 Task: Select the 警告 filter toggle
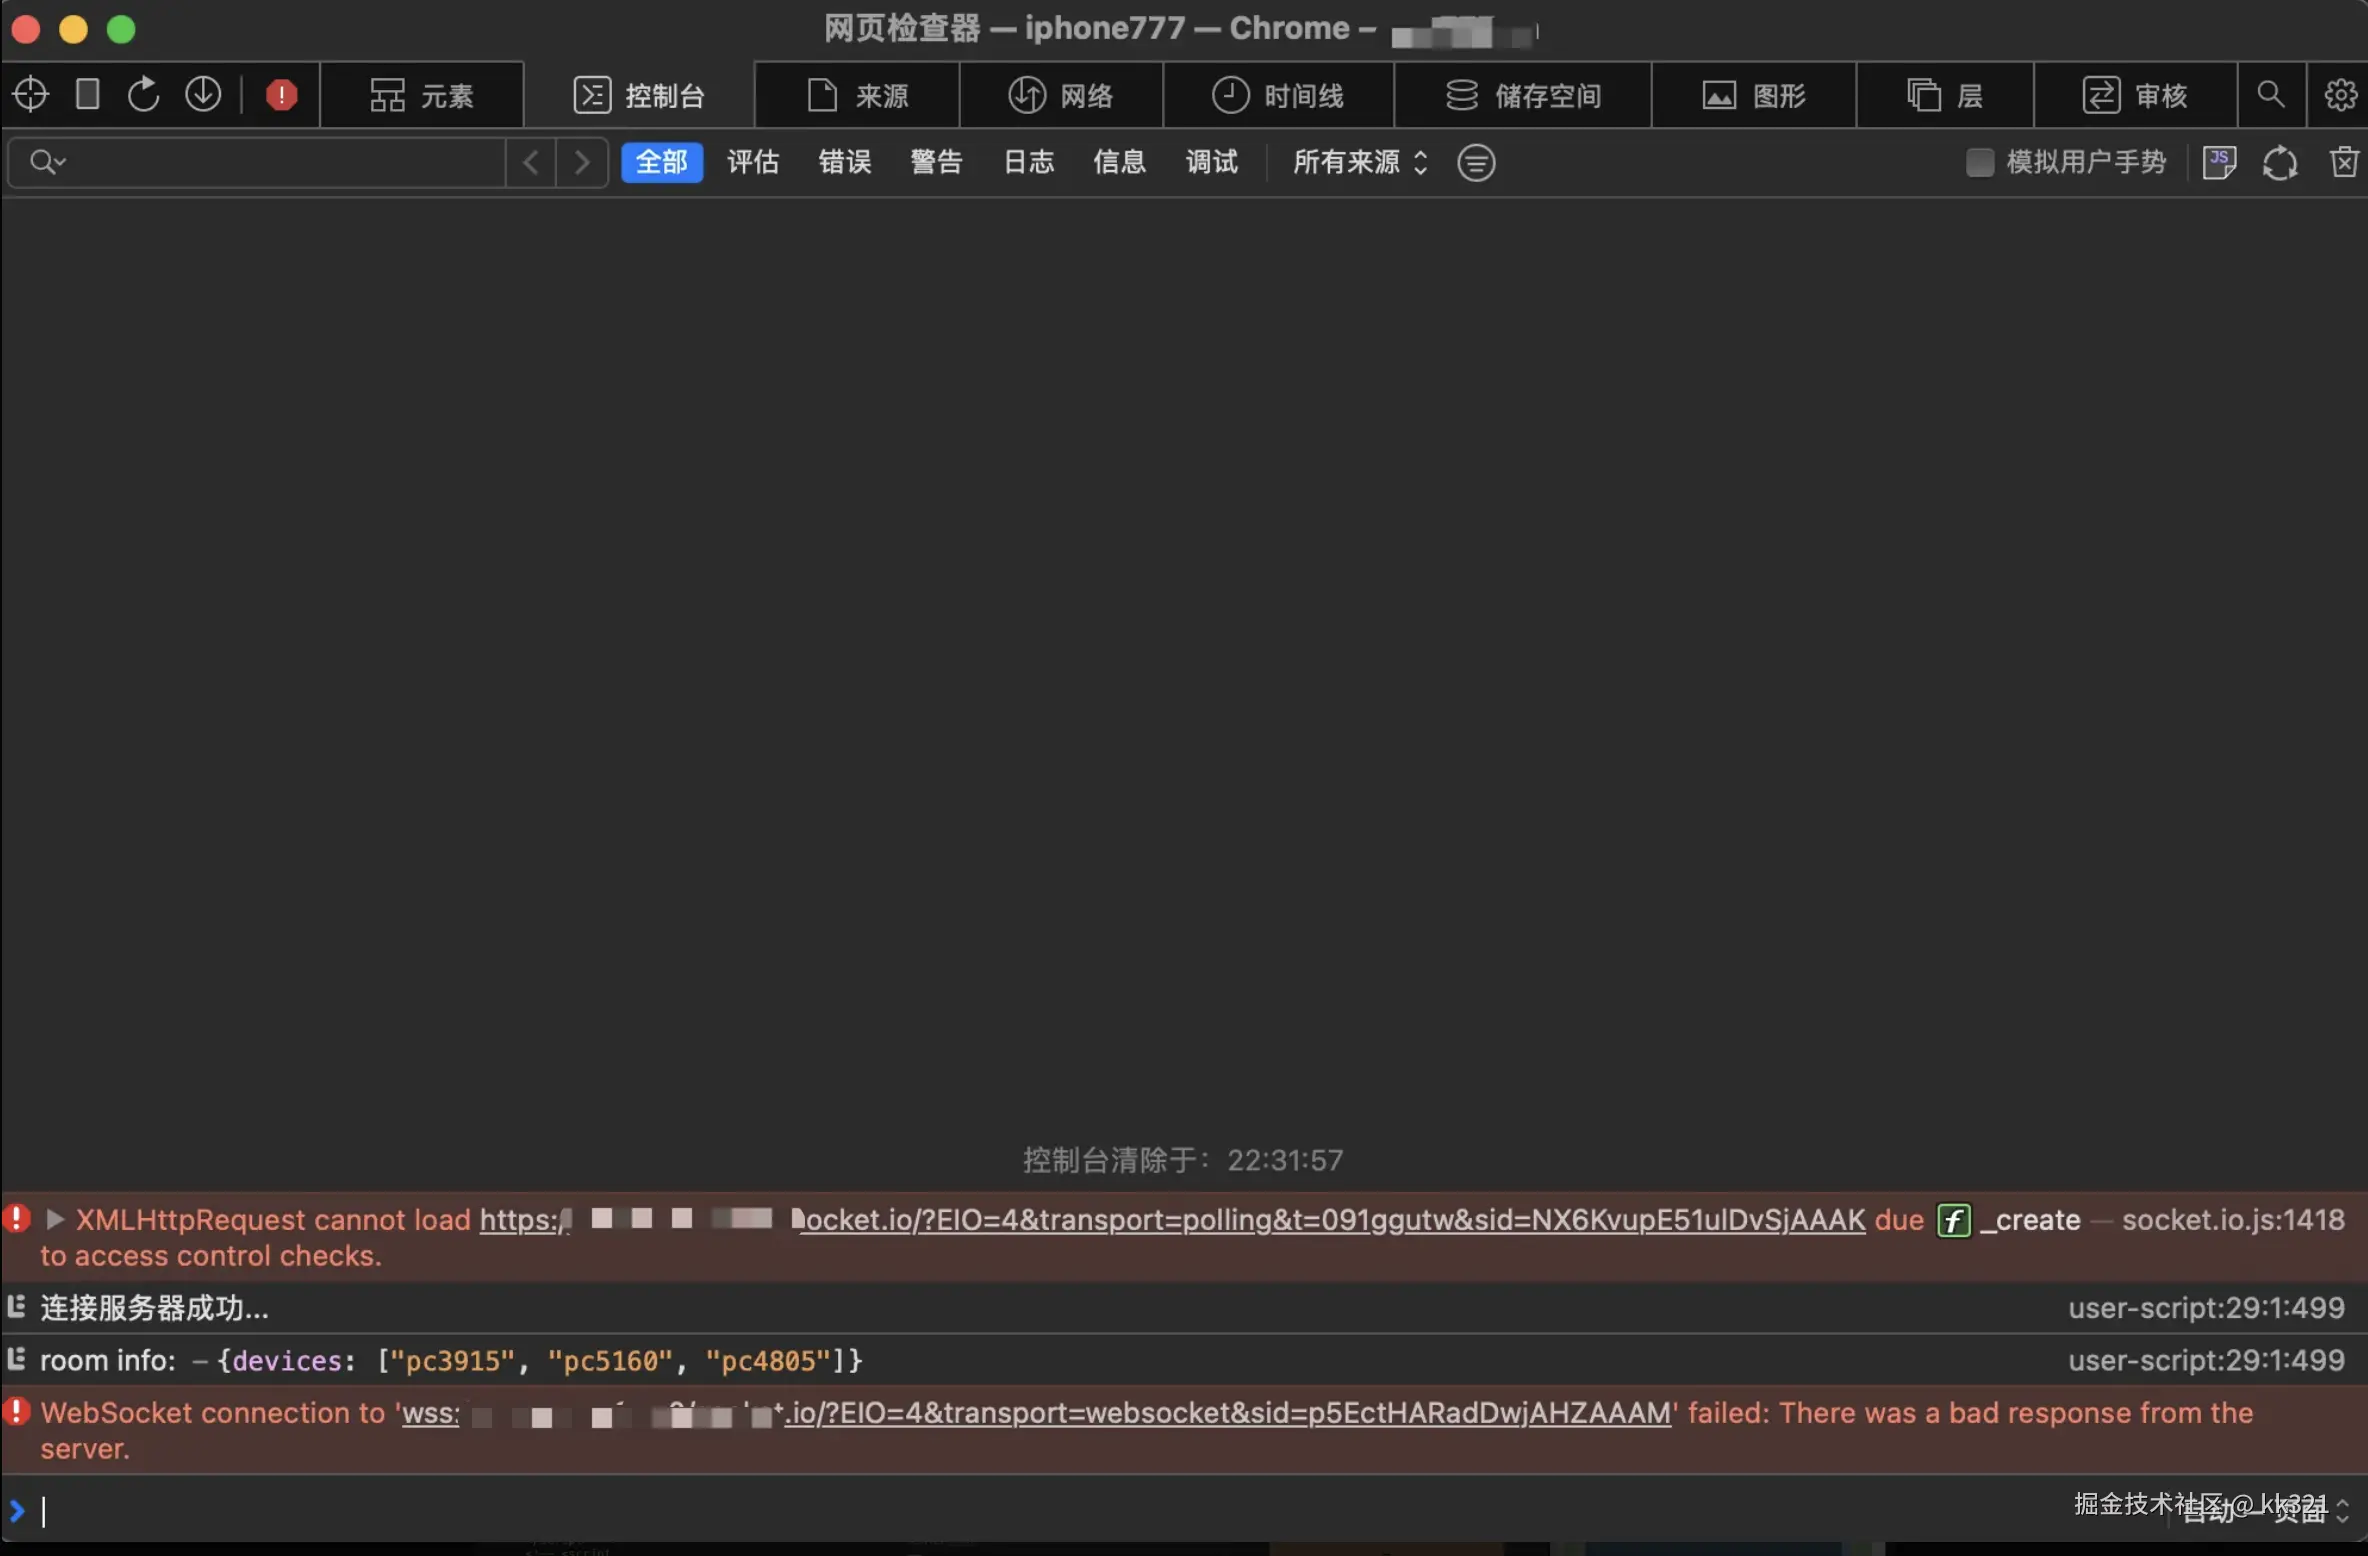coord(936,162)
